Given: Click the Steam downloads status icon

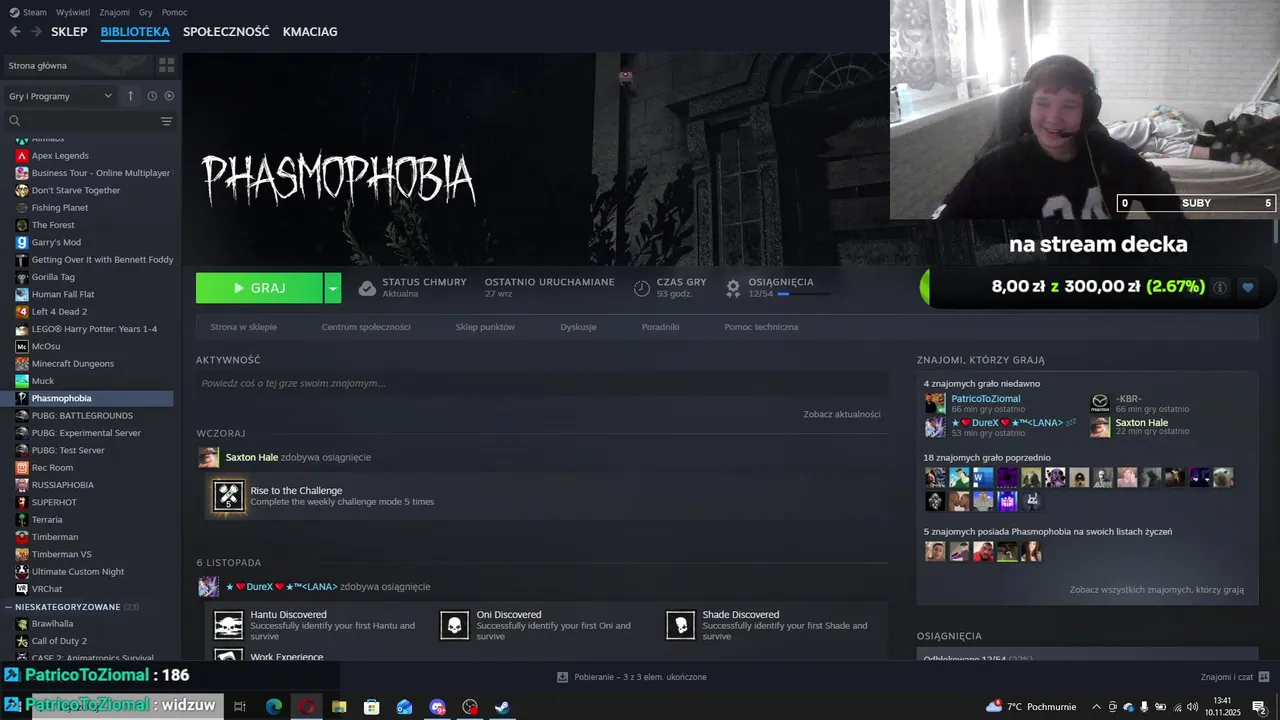Looking at the screenshot, I should (563, 677).
